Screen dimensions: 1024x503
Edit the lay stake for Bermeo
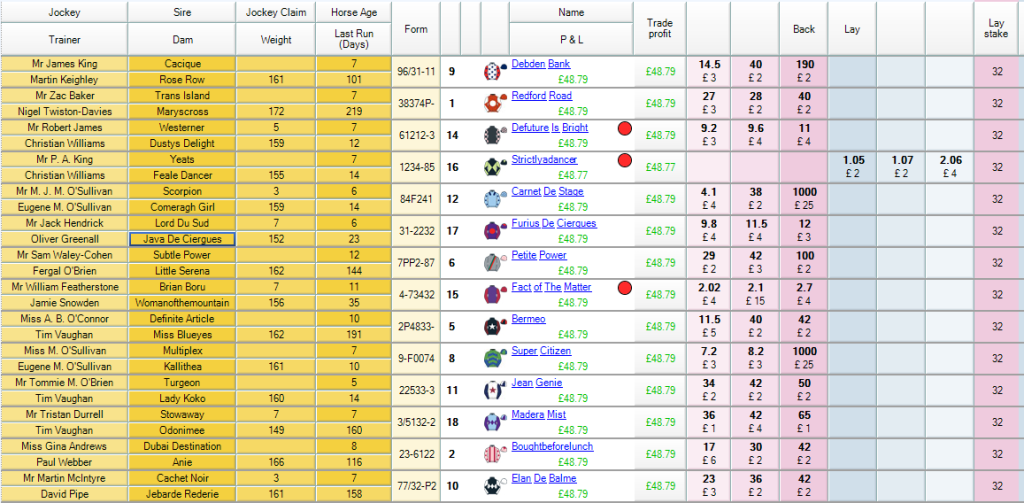pos(997,327)
